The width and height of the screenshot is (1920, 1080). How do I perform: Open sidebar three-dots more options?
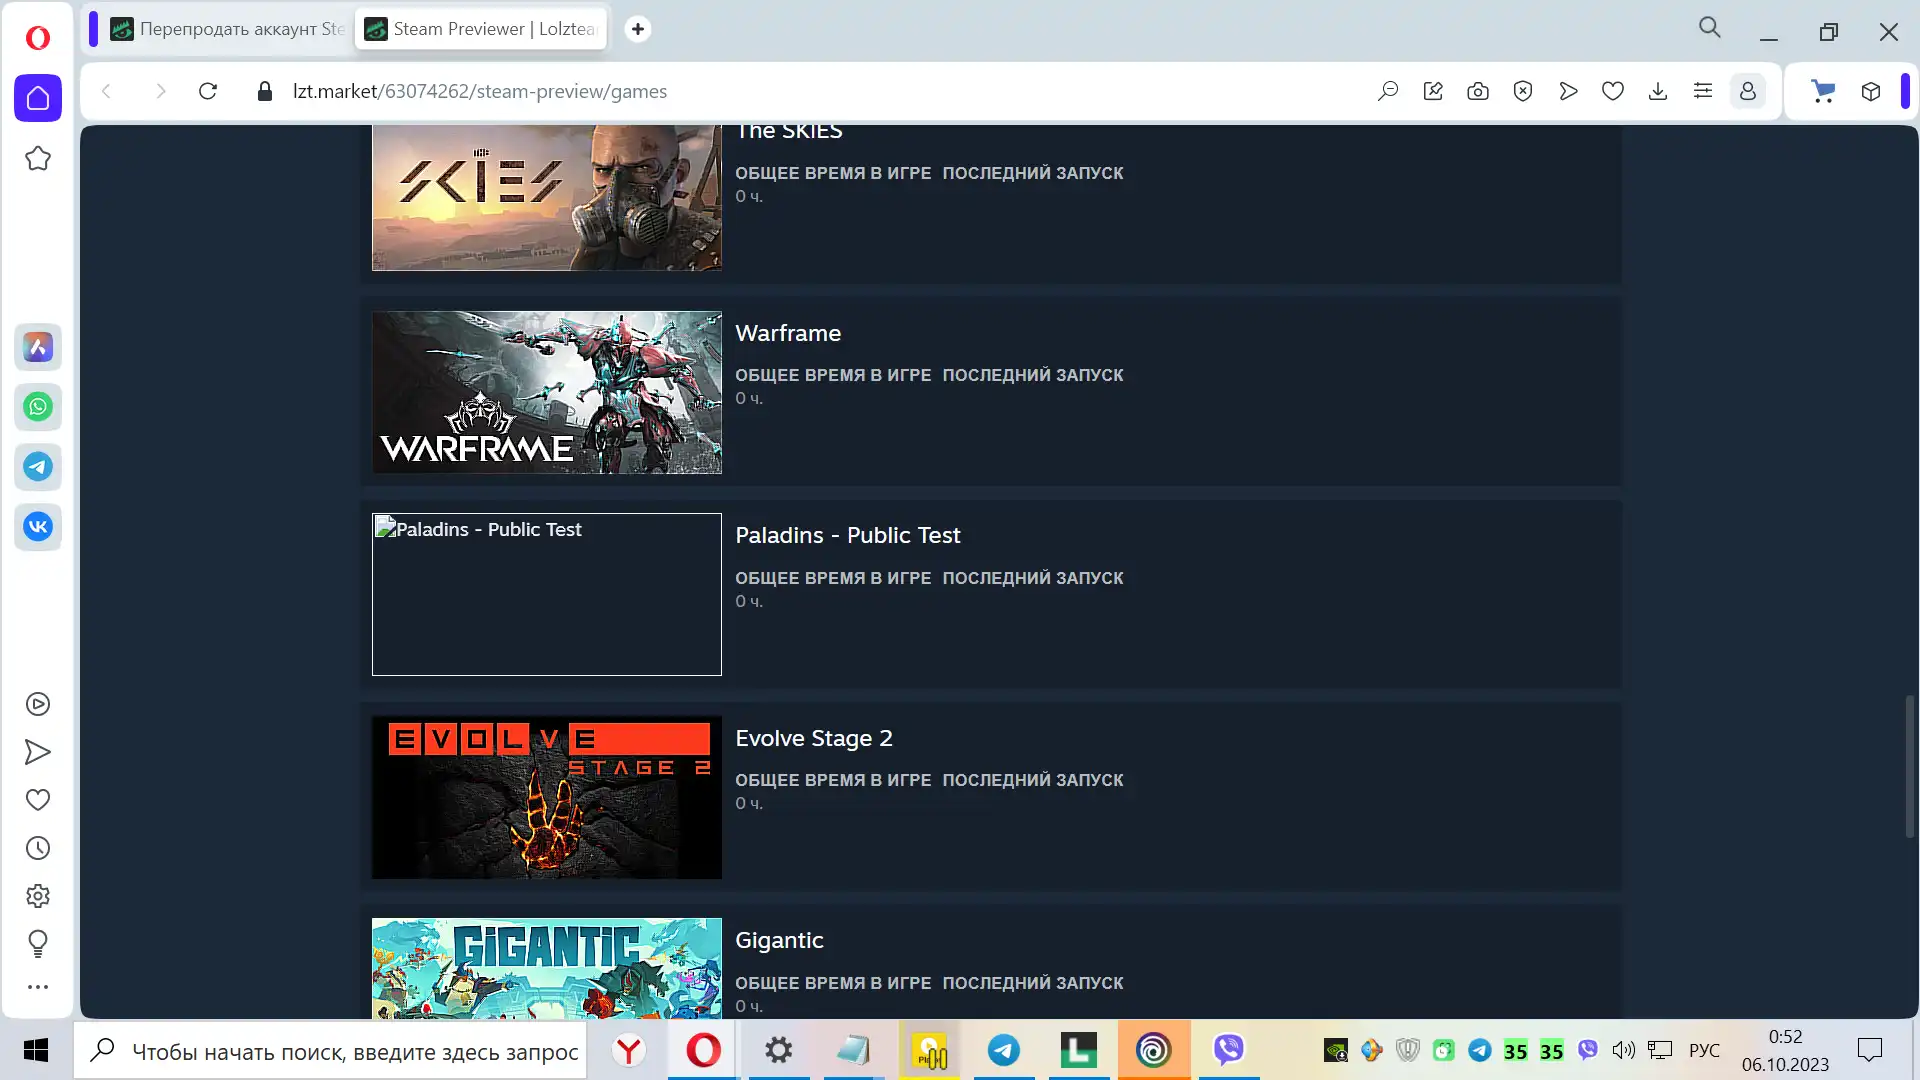(38, 987)
